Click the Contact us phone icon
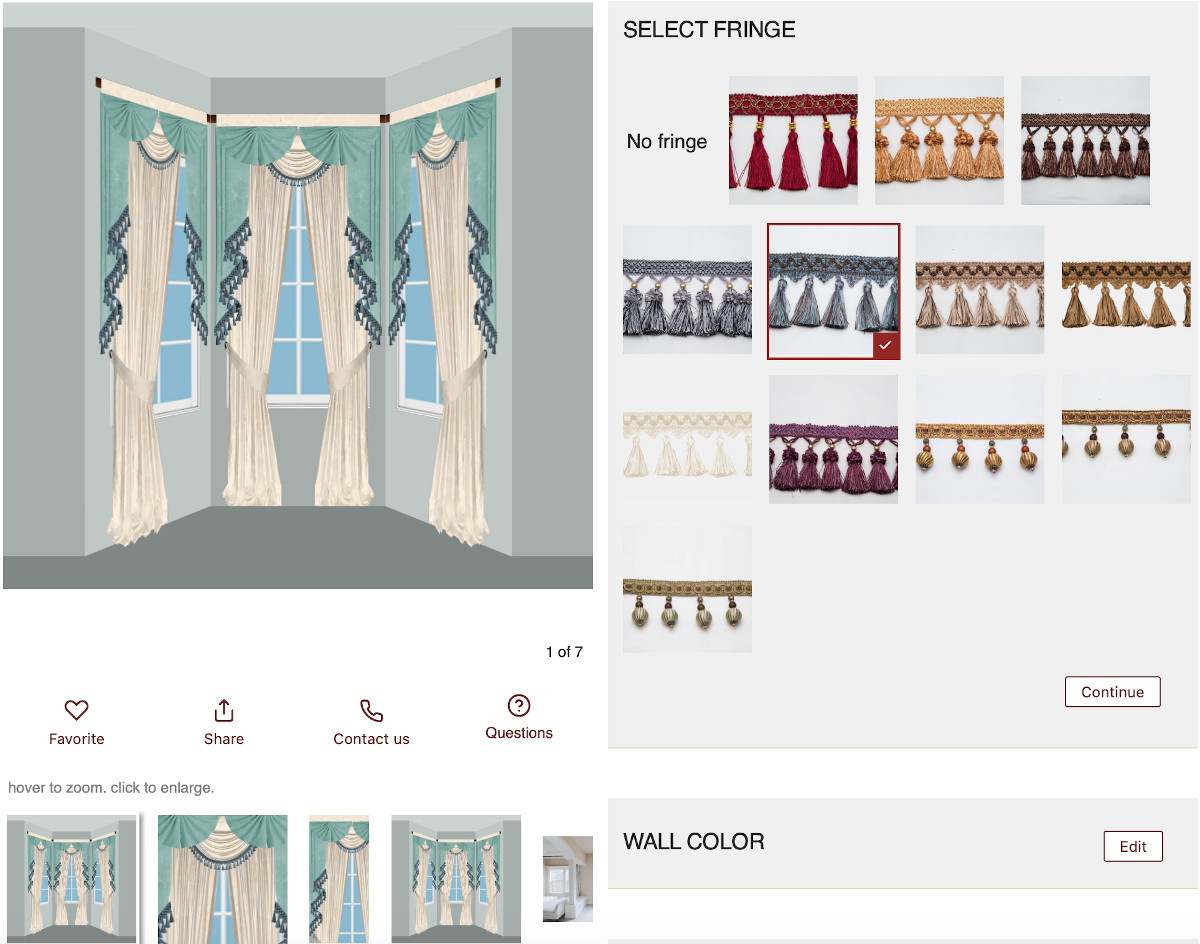The width and height of the screenshot is (1200, 944). [371, 711]
